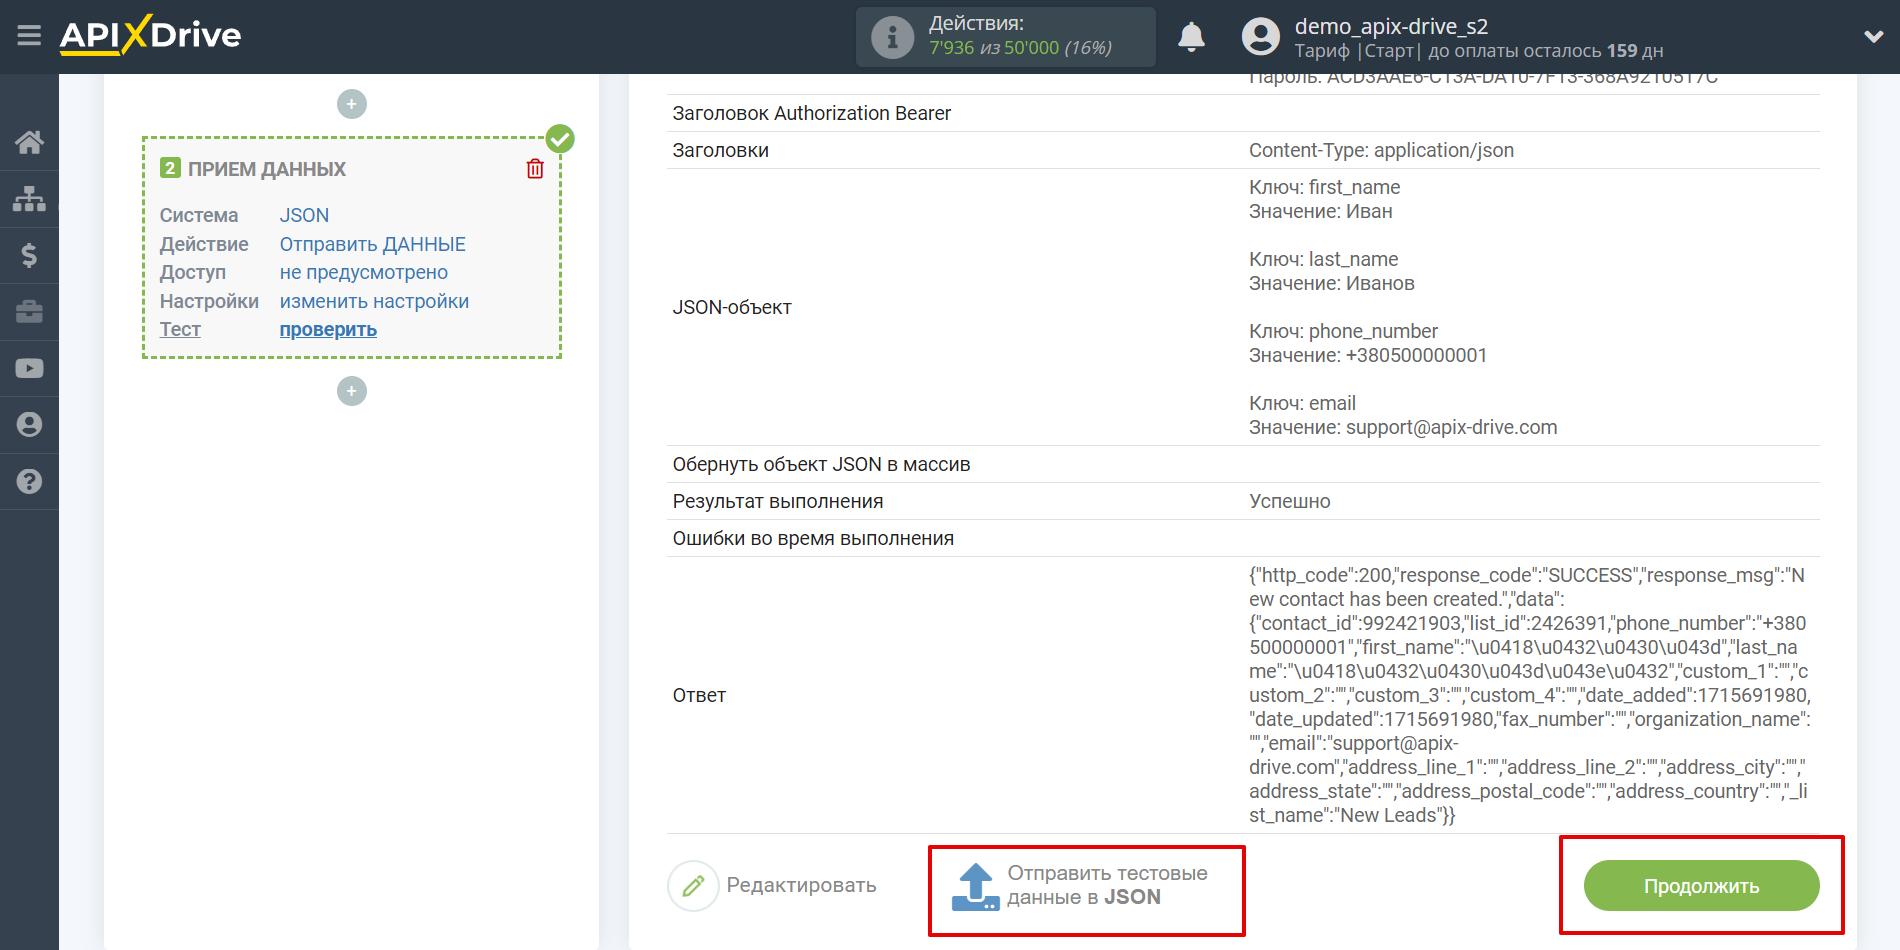The height and width of the screenshot is (950, 1900).
Task: Open the video tutorials sidebar icon
Action: coord(29,368)
